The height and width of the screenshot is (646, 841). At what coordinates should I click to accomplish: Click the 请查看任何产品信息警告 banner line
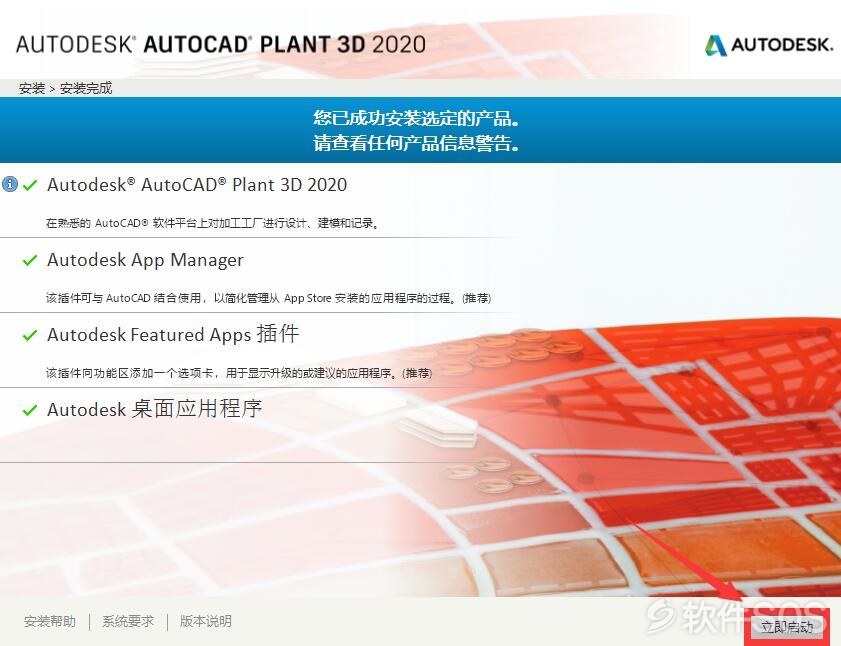point(416,143)
